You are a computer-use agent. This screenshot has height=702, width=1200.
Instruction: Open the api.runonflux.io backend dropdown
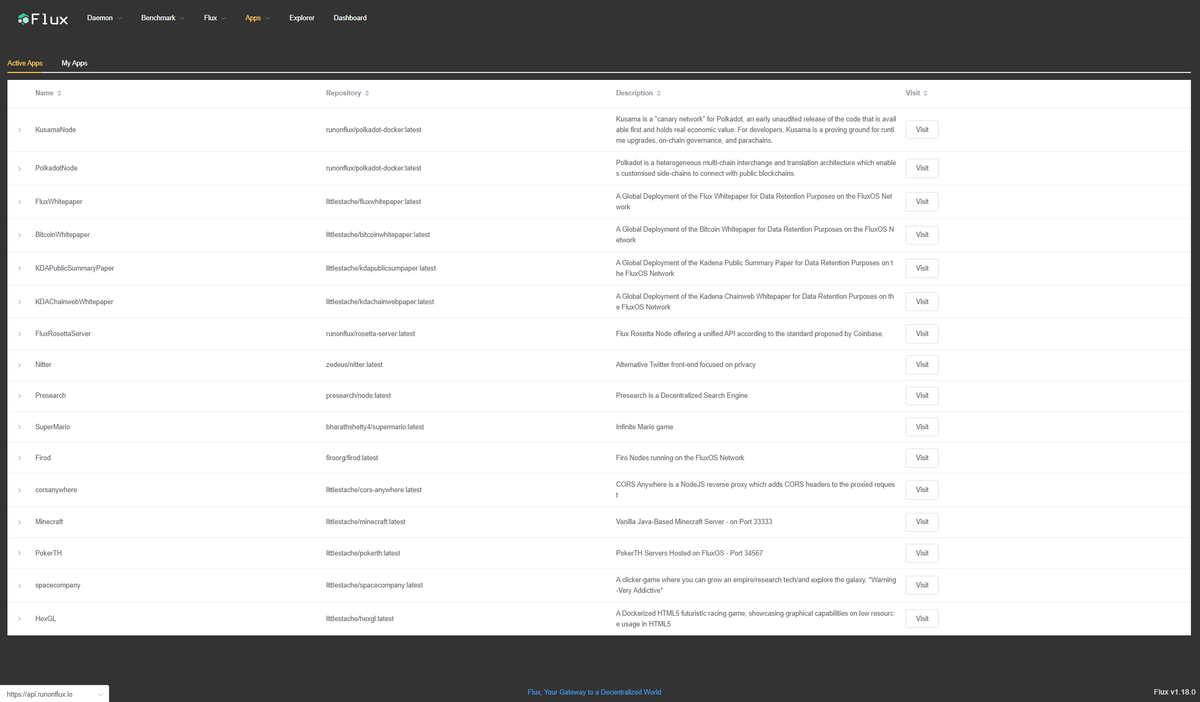[x=54, y=694]
